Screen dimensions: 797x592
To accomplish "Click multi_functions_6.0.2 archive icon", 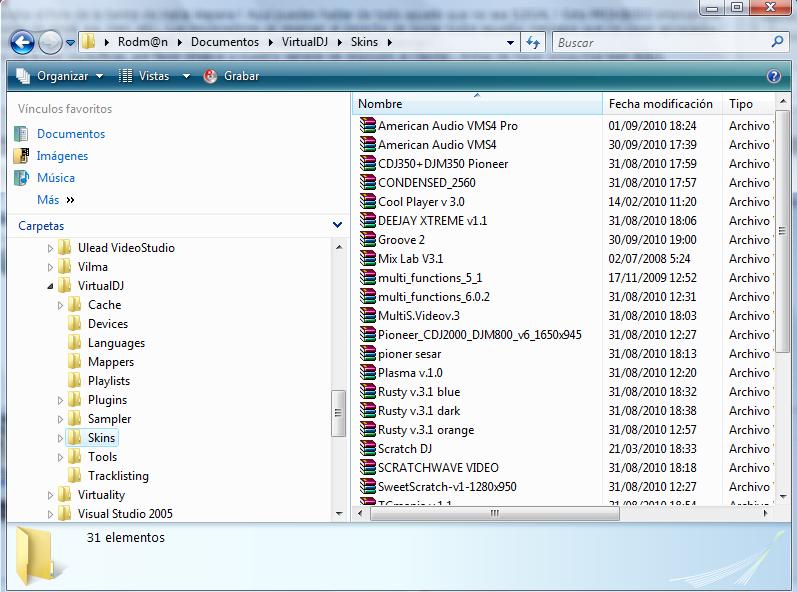I will coord(367,296).
